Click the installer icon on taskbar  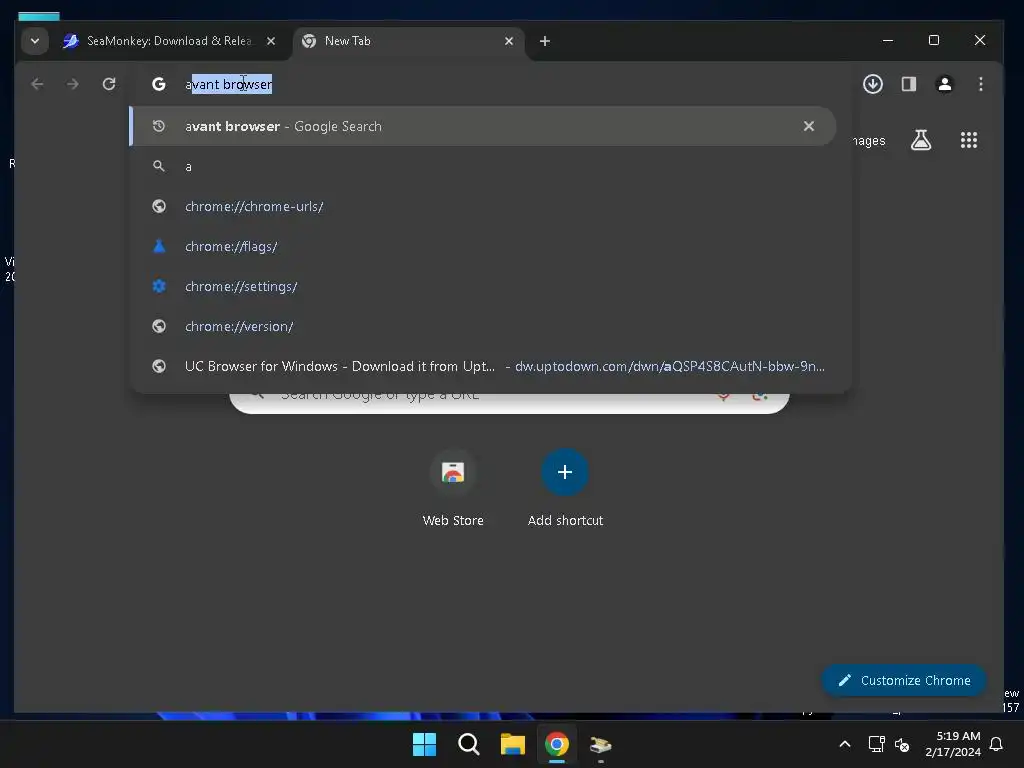(600, 744)
